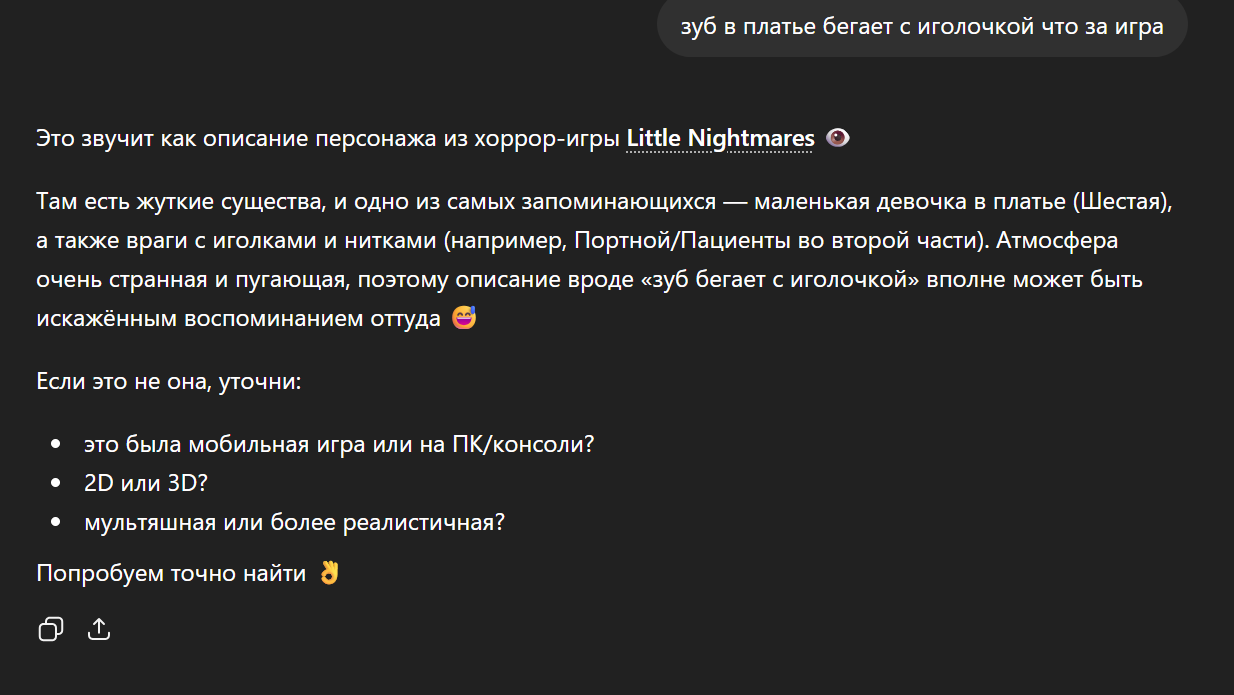Click the "Попробуем точно найти" text
The height and width of the screenshot is (695, 1234).
(x=171, y=574)
